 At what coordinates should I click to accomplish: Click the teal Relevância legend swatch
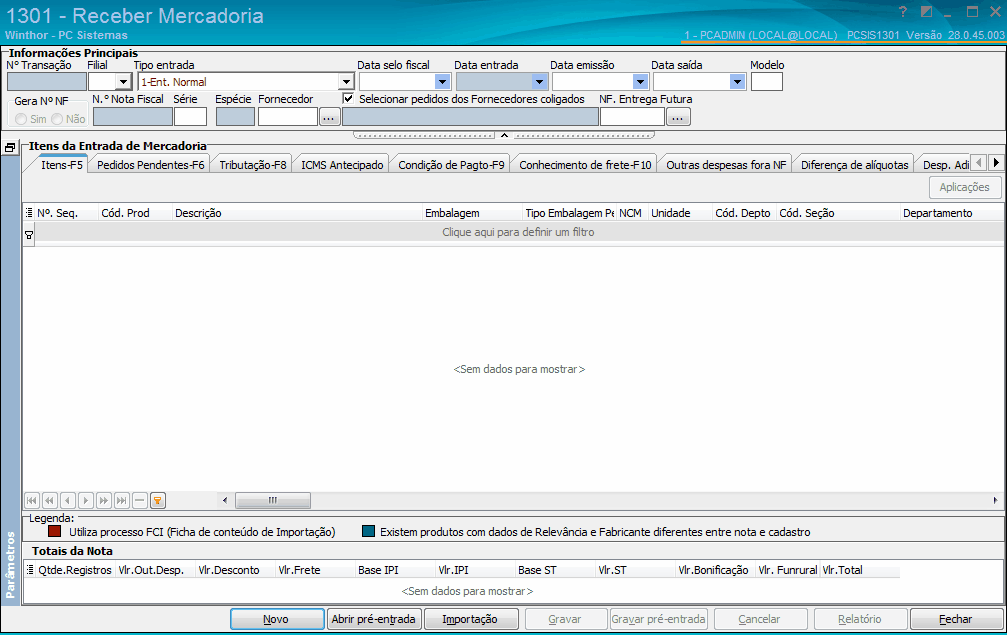(x=368, y=532)
